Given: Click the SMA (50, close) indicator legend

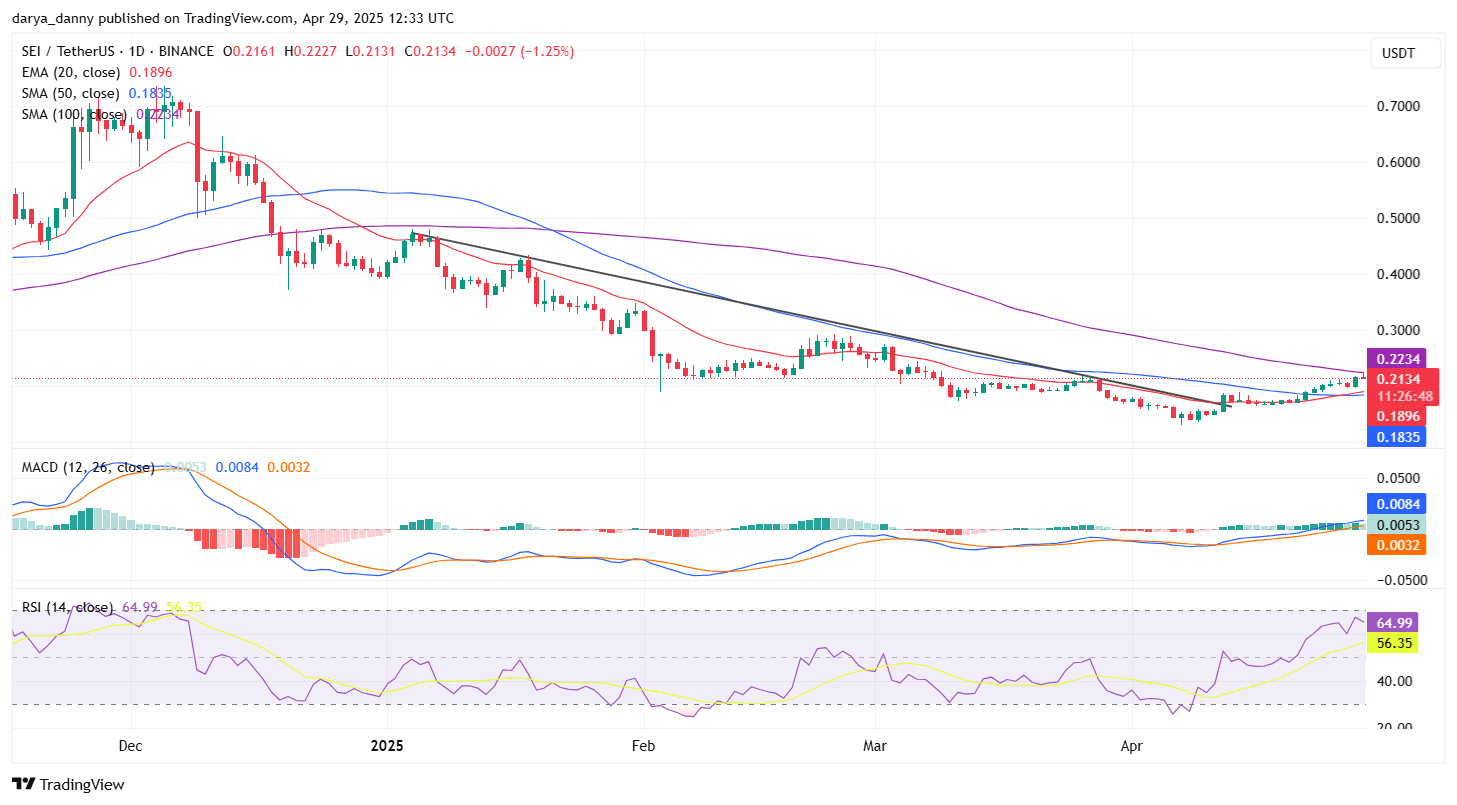Looking at the screenshot, I should tap(71, 93).
